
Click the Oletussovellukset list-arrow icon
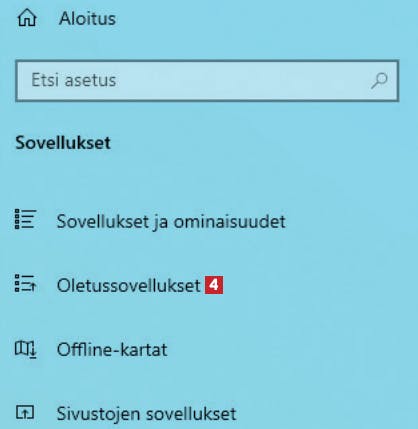point(25,283)
